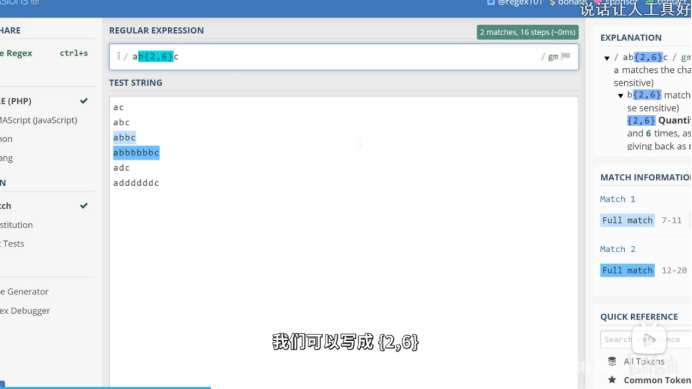Click the donate link in header
Image resolution: width=692 pixels, height=389 pixels.
(x=568, y=3)
